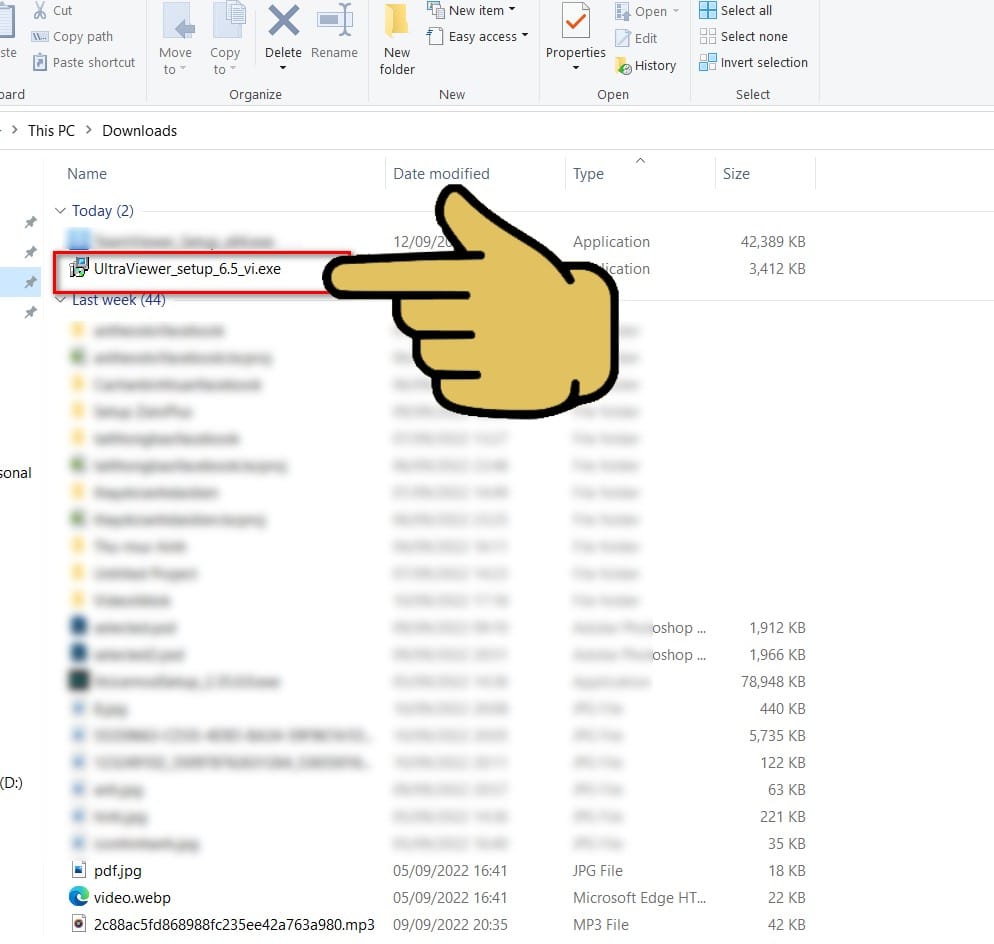Sort files by Type column
Image resolution: width=994 pixels, height=944 pixels.
(588, 174)
